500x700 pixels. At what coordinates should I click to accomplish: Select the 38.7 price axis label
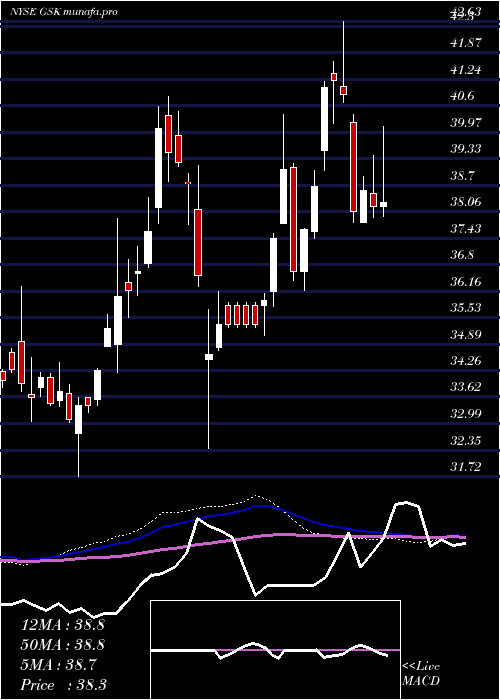coord(462,175)
